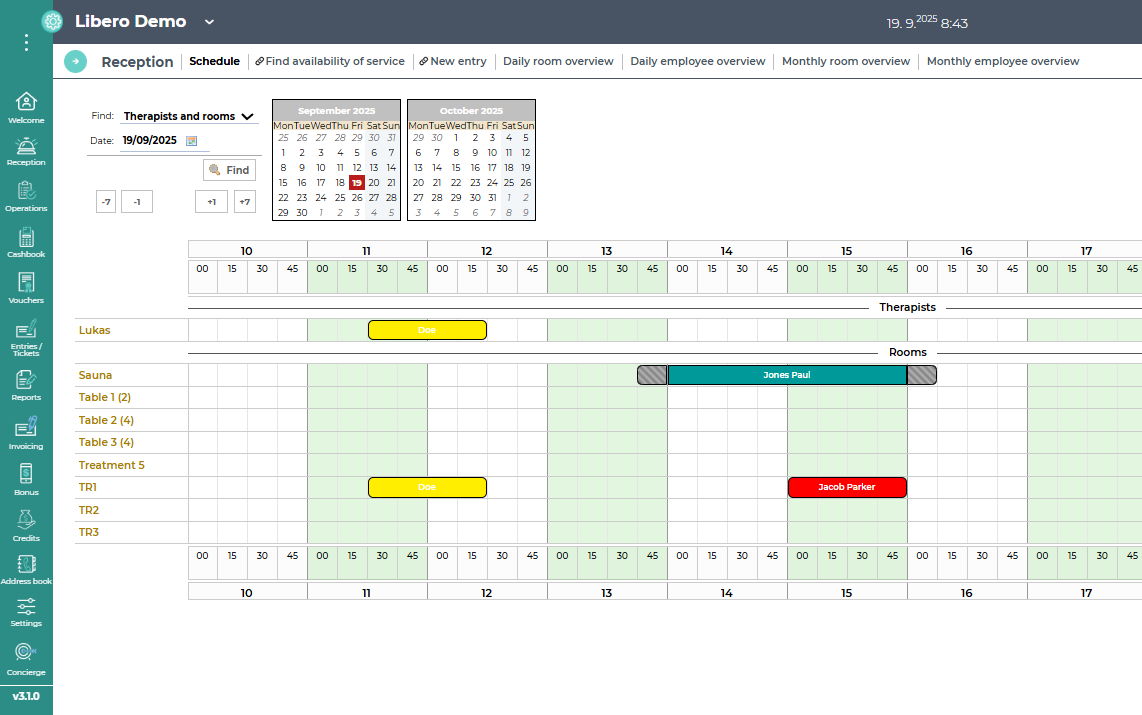Open the Concierge sidebar icon
Screen dimensions: 1142x715
26,660
